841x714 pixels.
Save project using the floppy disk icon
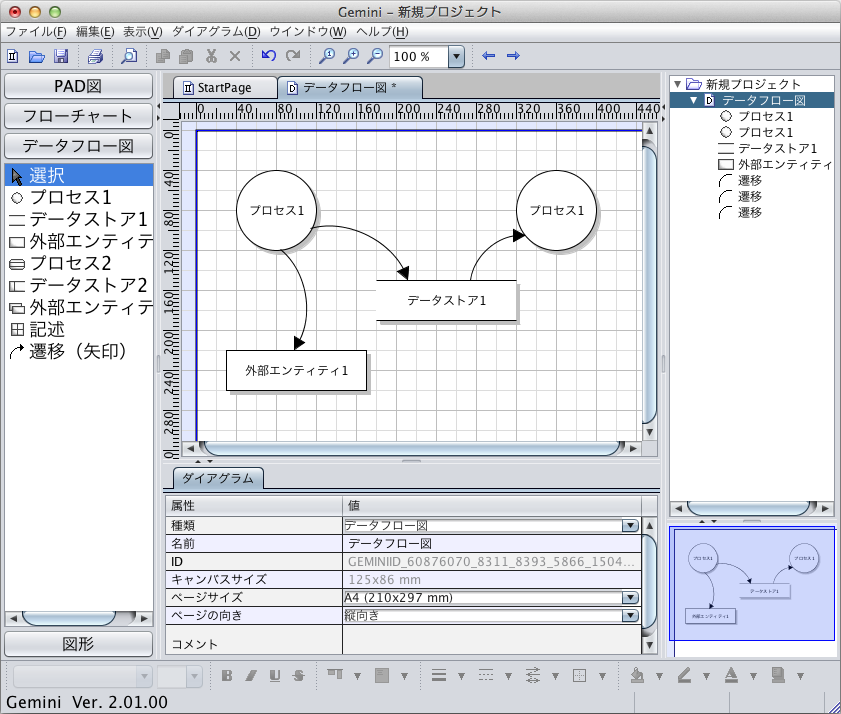point(61,56)
